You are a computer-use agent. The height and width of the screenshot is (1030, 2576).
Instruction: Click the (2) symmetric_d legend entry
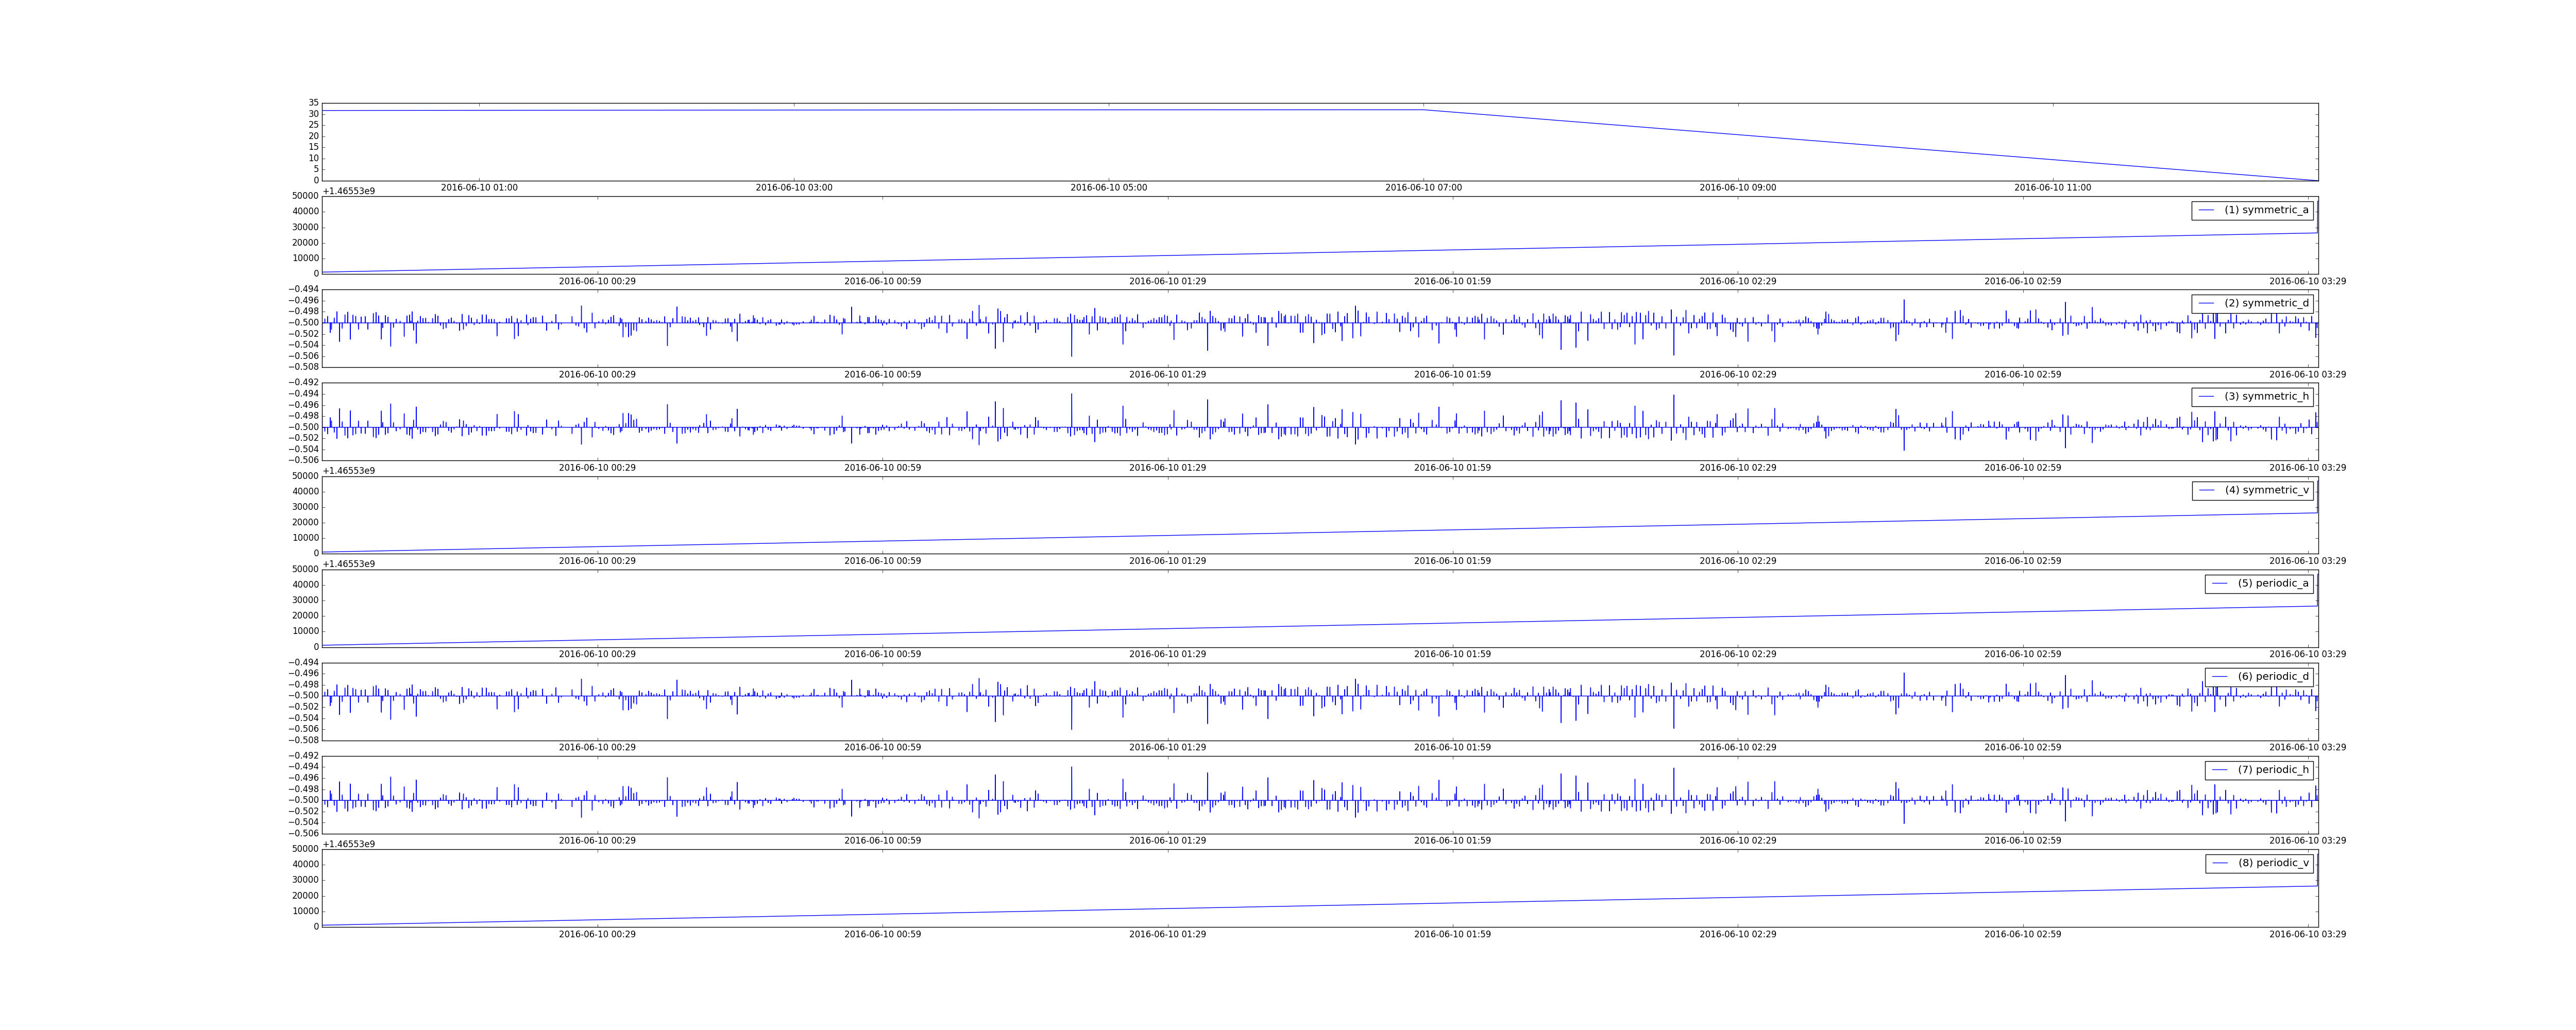(2252, 303)
